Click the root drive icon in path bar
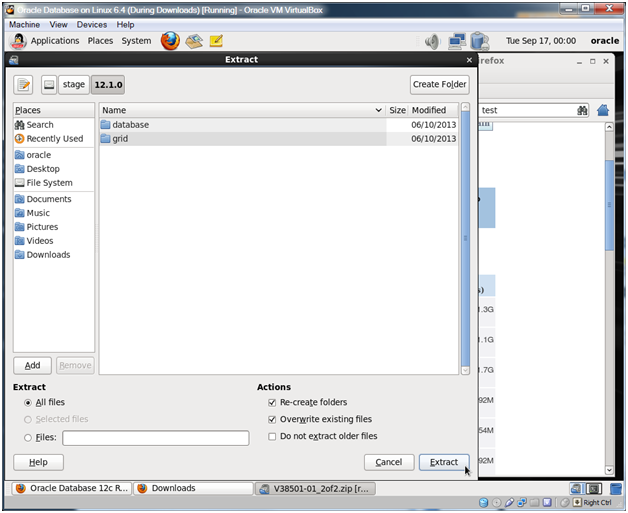Viewport: 628px width, 513px height. coord(48,85)
